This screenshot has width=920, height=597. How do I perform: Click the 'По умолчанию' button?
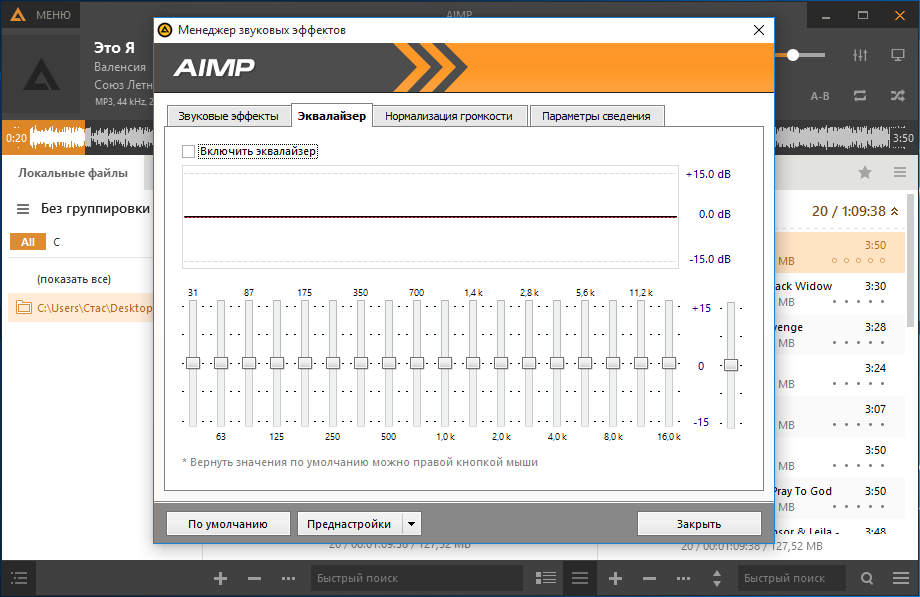[x=228, y=524]
